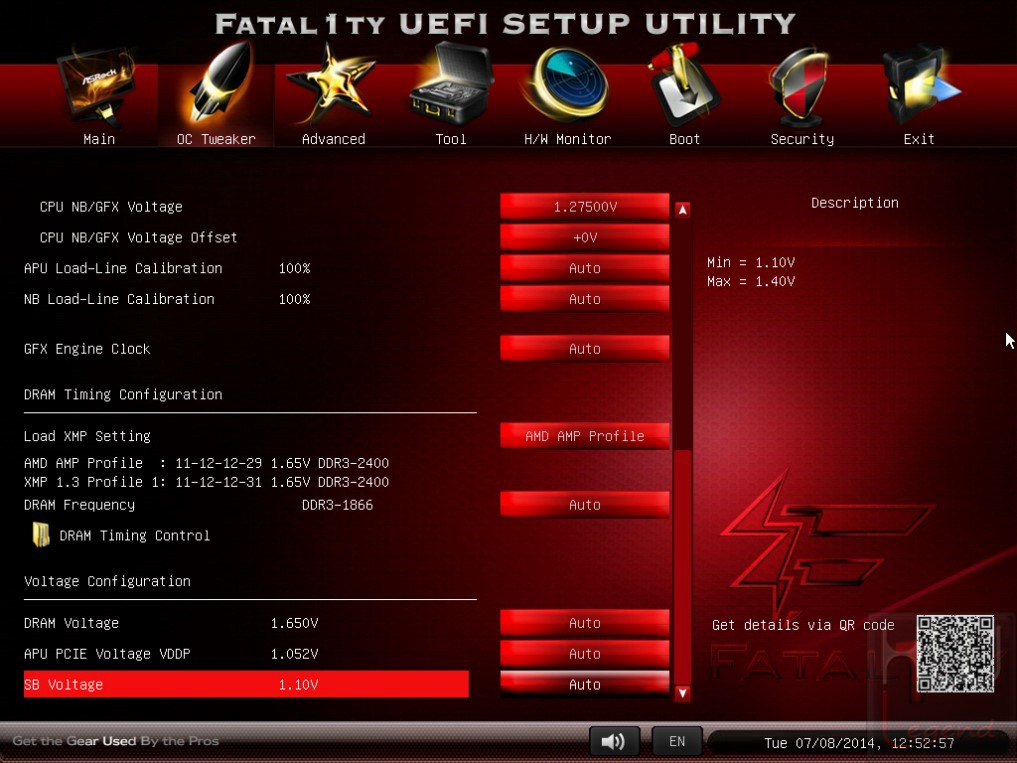1017x763 pixels.
Task: Click the scroll up arrow
Action: pos(682,210)
